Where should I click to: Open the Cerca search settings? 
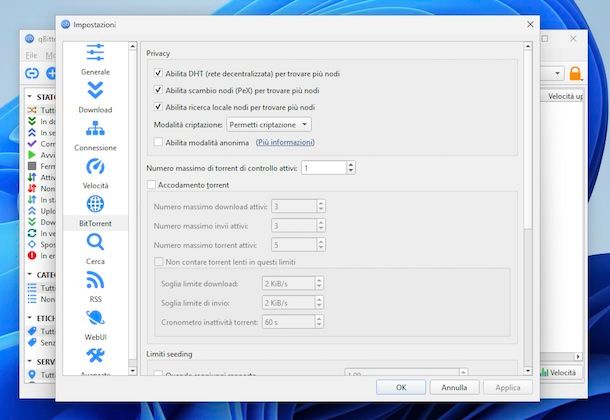click(x=96, y=248)
